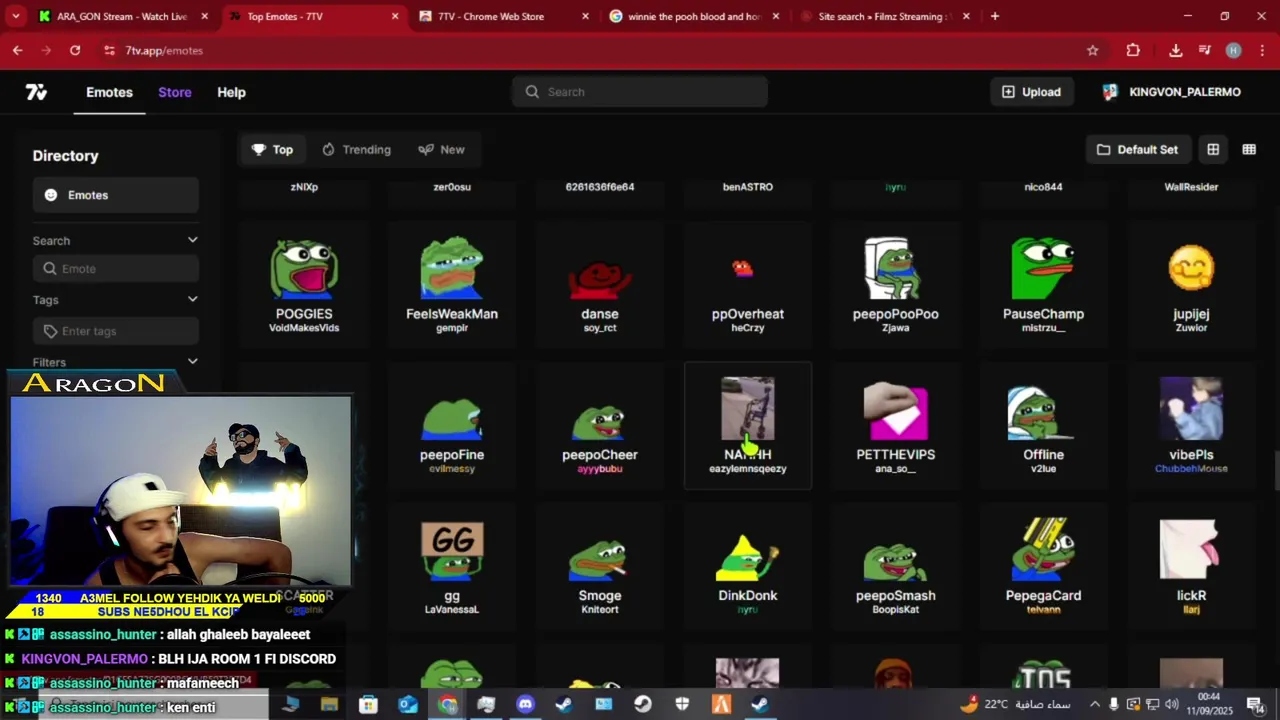Viewport: 1280px width, 720px height.
Task: Open the peepoPooPoo emote
Action: tap(895, 286)
